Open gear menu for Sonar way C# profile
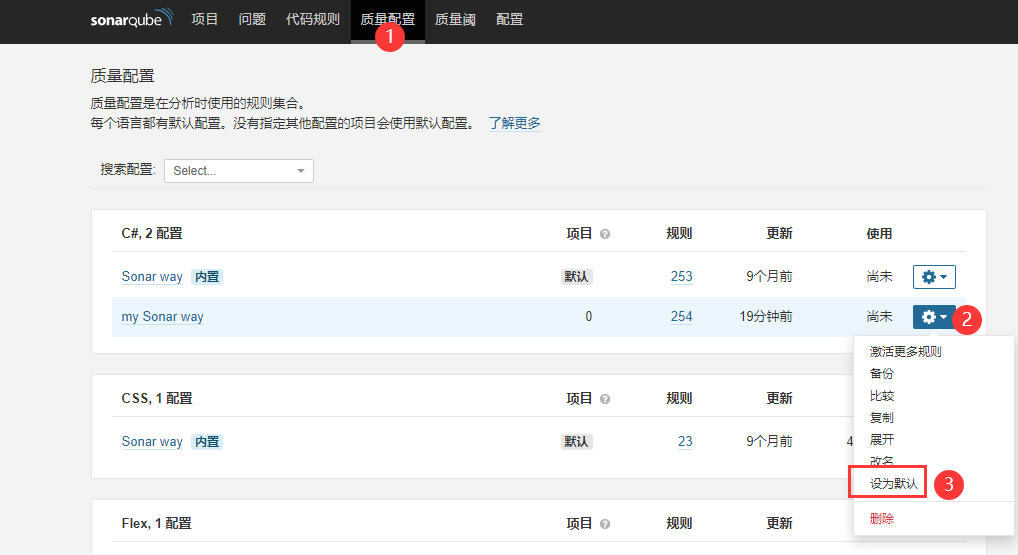Viewport: 1018px width, 555px height. pos(934,277)
